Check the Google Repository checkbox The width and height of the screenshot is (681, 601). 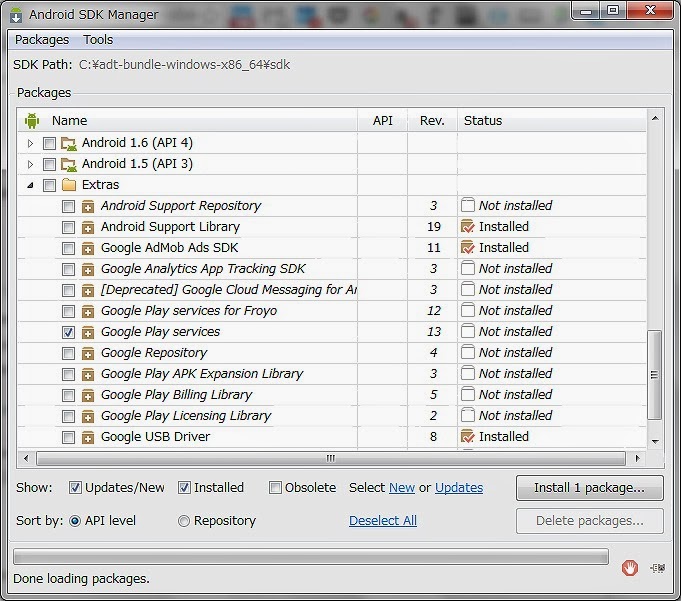point(68,353)
